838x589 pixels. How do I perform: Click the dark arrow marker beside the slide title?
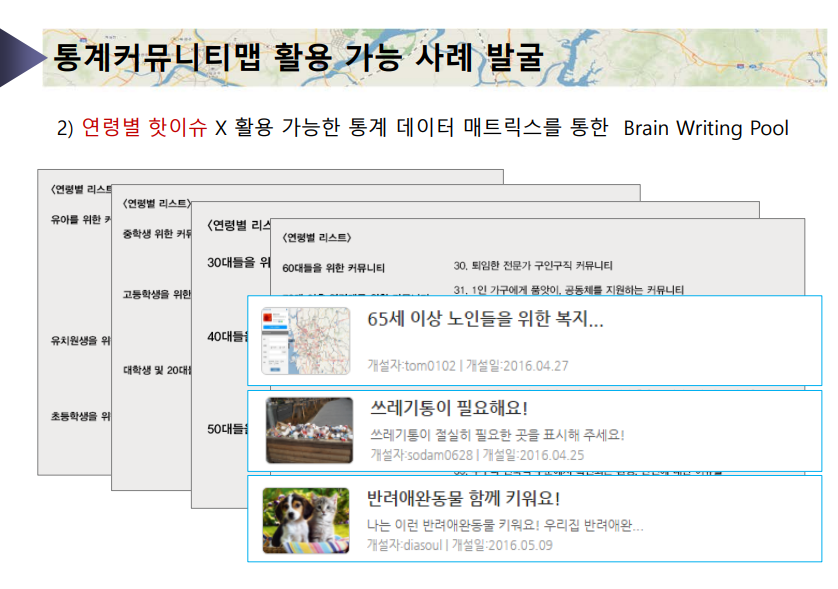(x=17, y=58)
